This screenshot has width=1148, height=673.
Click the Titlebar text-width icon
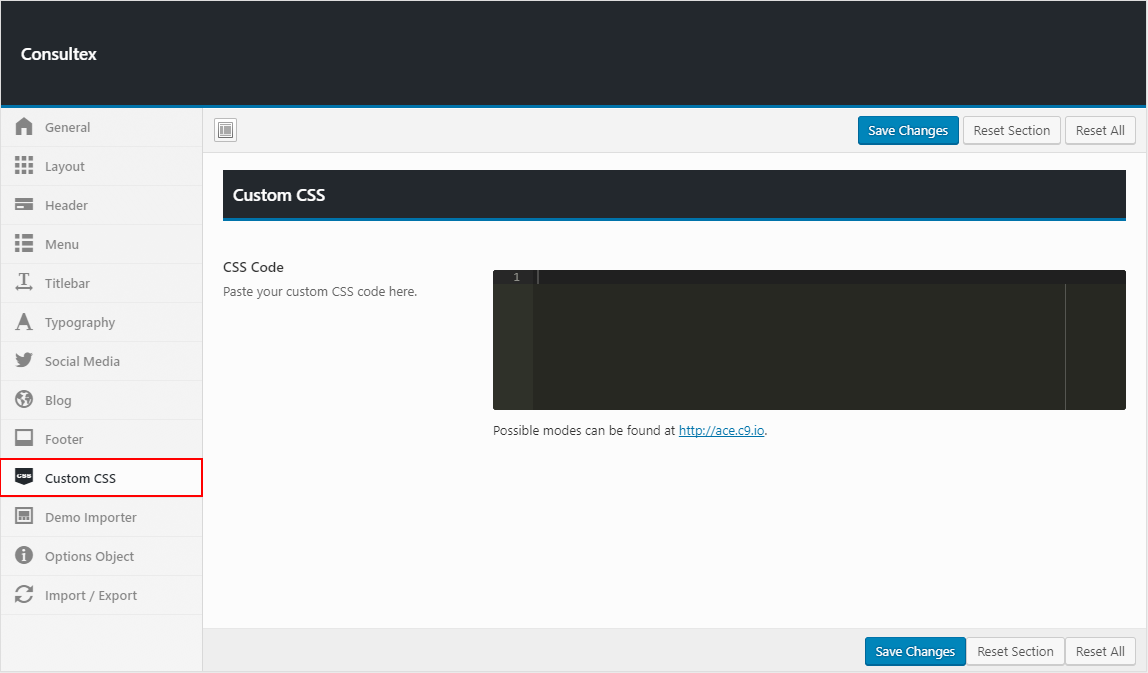tap(25, 283)
